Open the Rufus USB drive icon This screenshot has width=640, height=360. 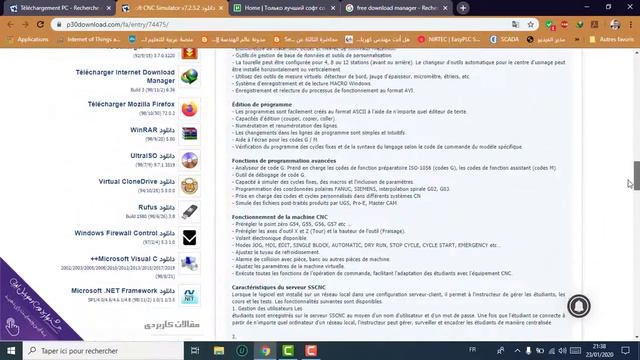point(189,211)
